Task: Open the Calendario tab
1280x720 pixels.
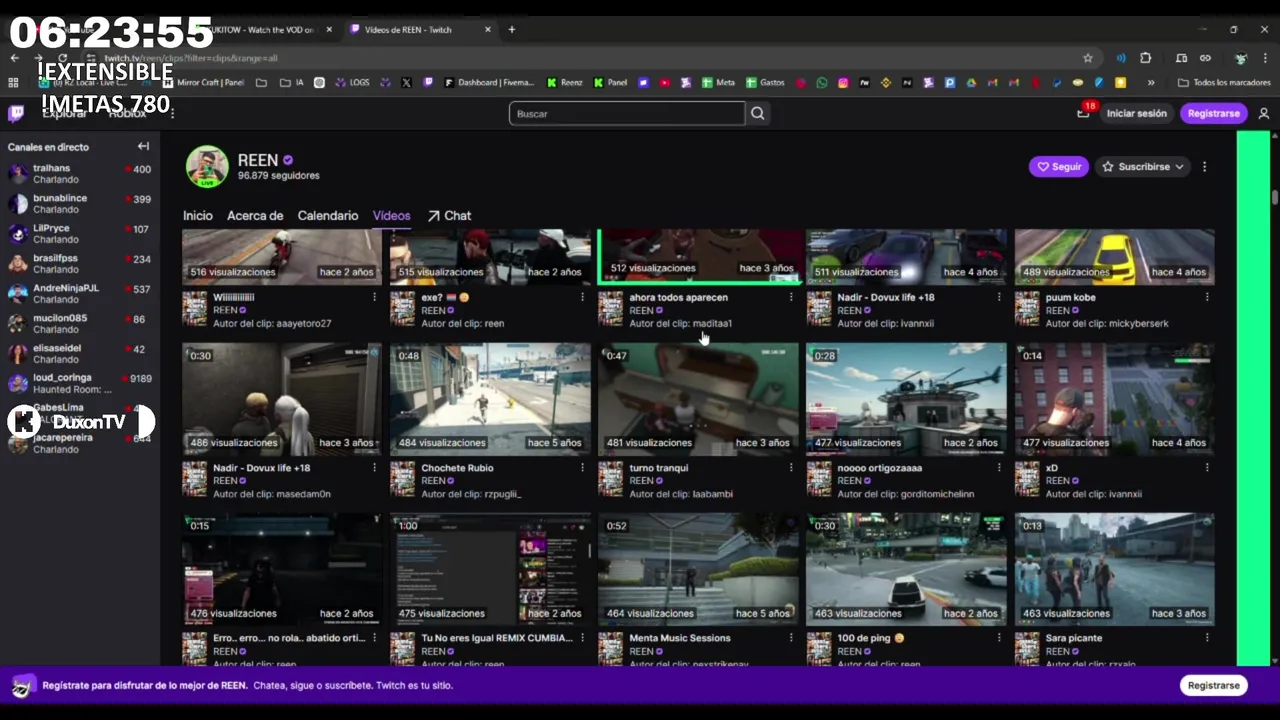Action: 327,216
